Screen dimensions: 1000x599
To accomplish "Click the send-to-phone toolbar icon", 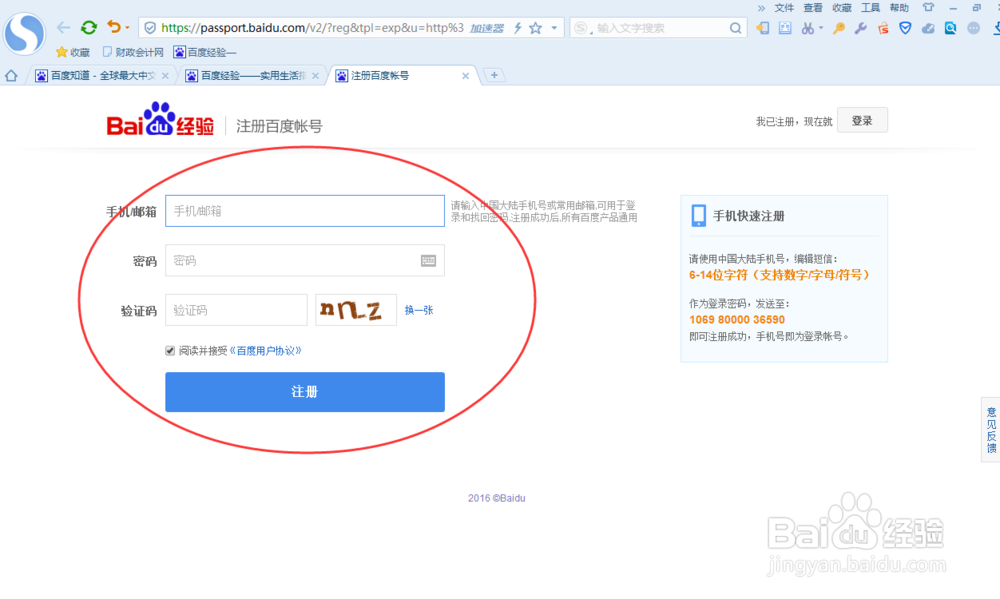I will click(763, 28).
